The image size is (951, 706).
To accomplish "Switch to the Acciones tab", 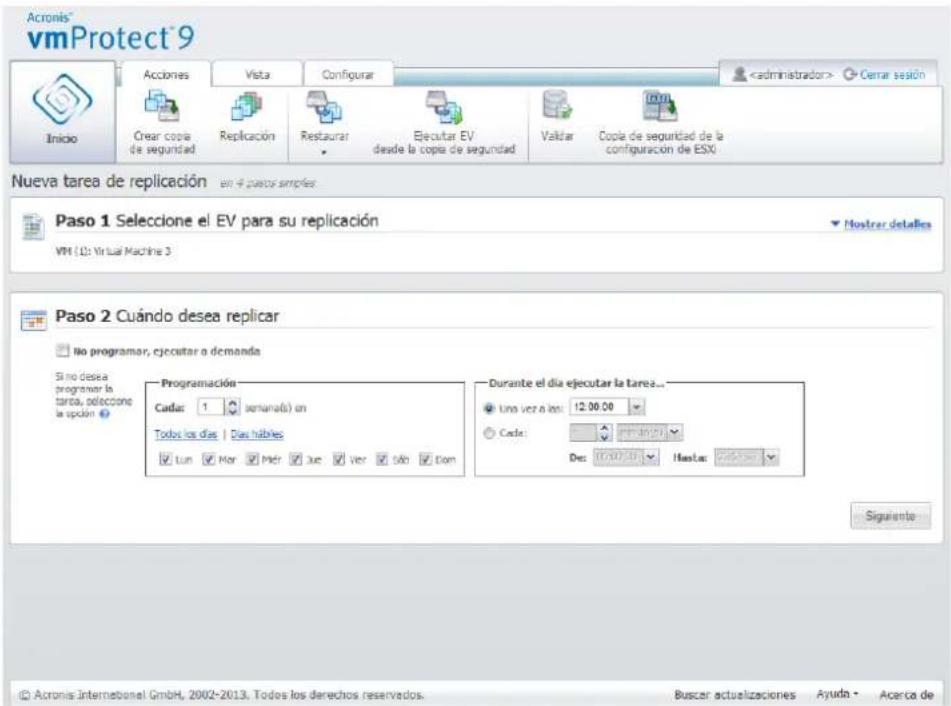I will coord(166,75).
